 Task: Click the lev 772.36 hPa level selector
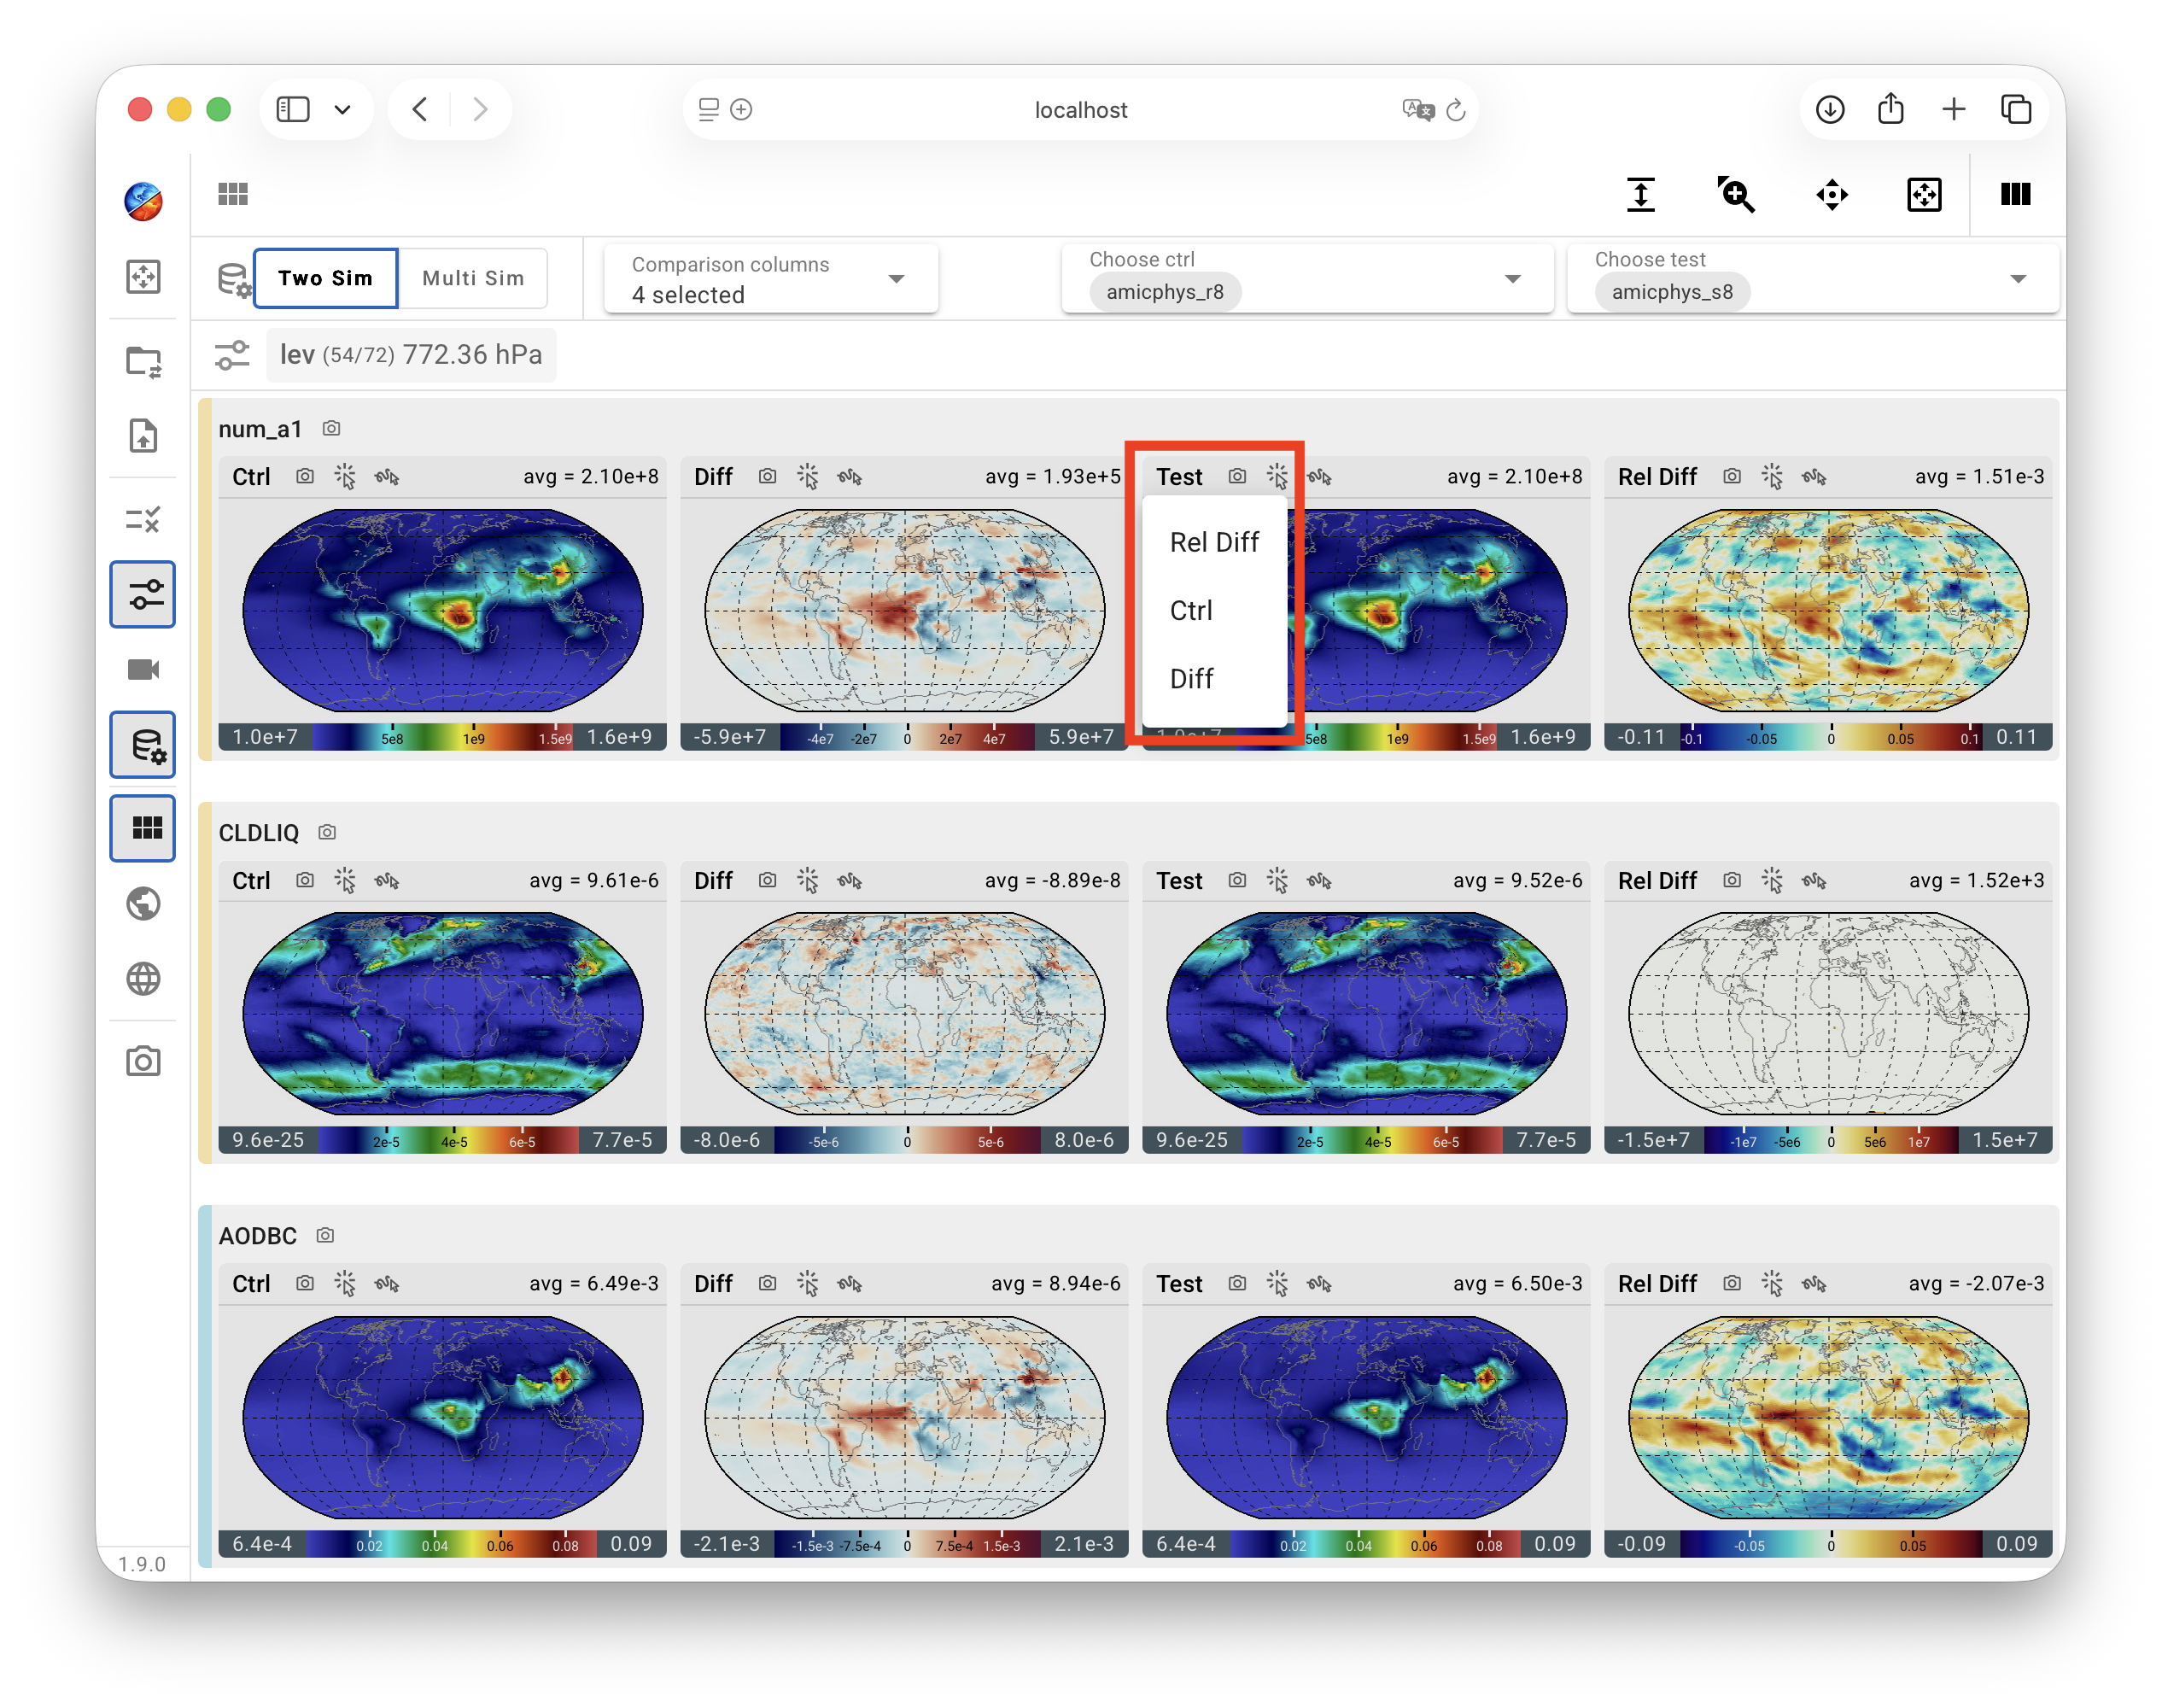[x=411, y=355]
